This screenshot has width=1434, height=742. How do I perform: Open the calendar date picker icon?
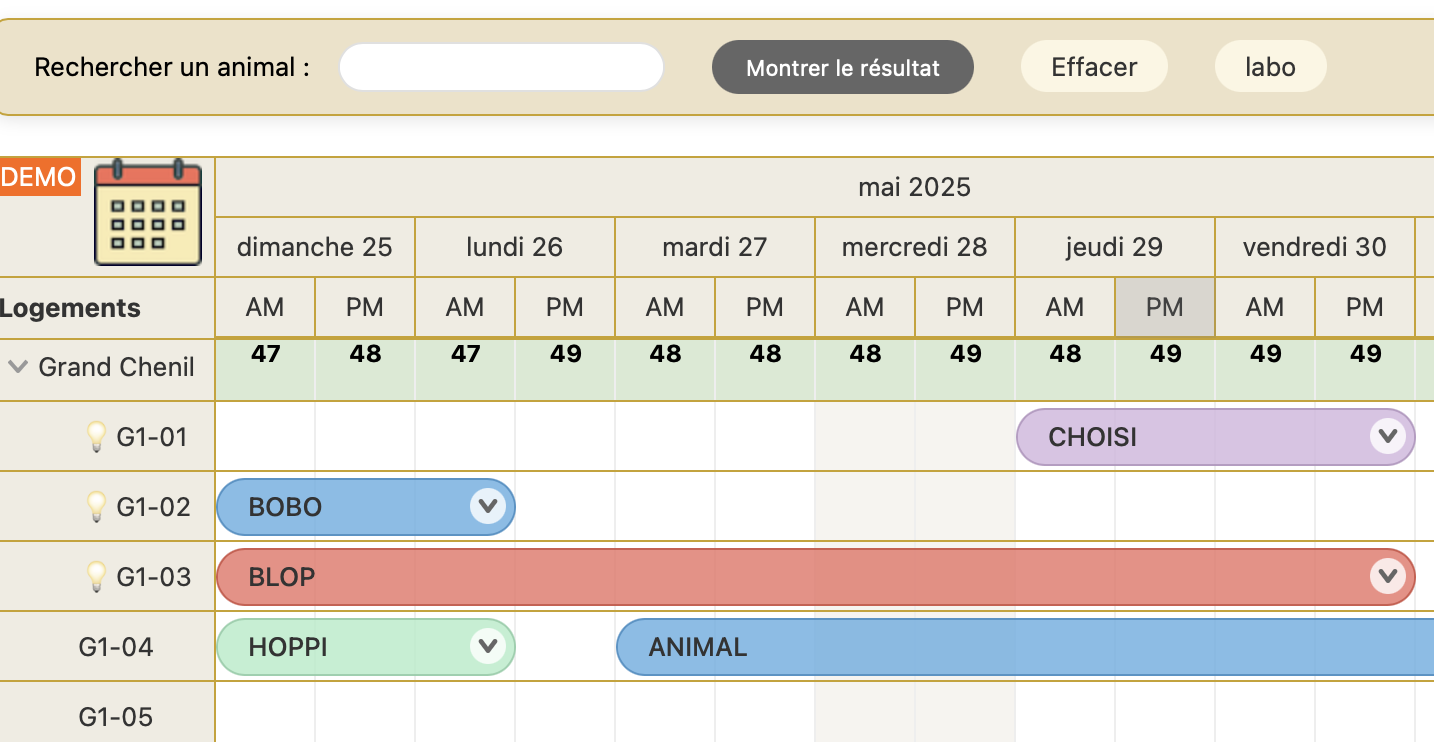[148, 212]
